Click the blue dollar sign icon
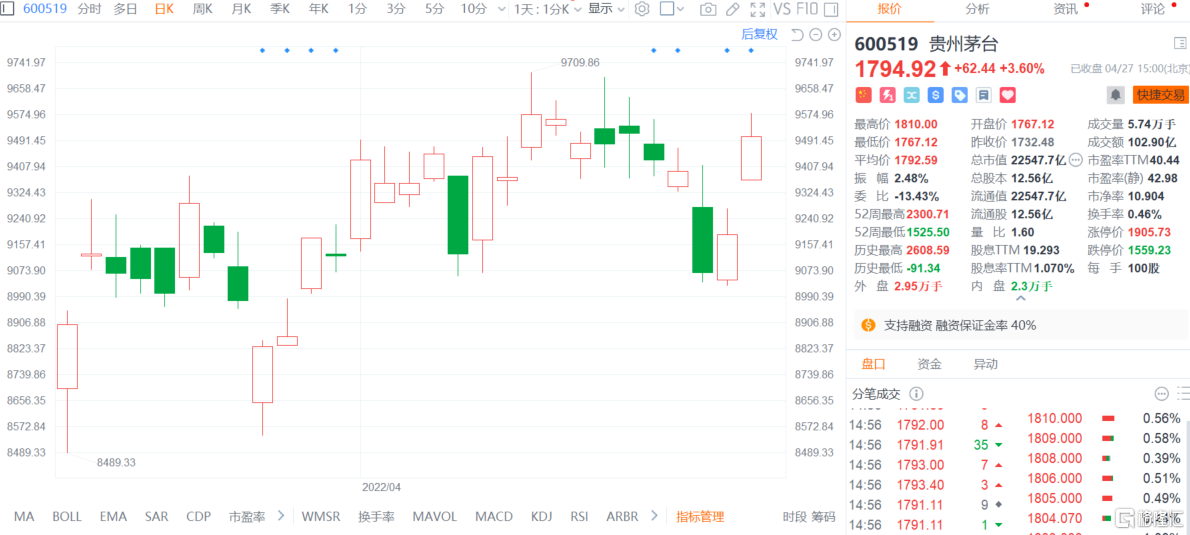The width and height of the screenshot is (1190, 535). (x=936, y=95)
